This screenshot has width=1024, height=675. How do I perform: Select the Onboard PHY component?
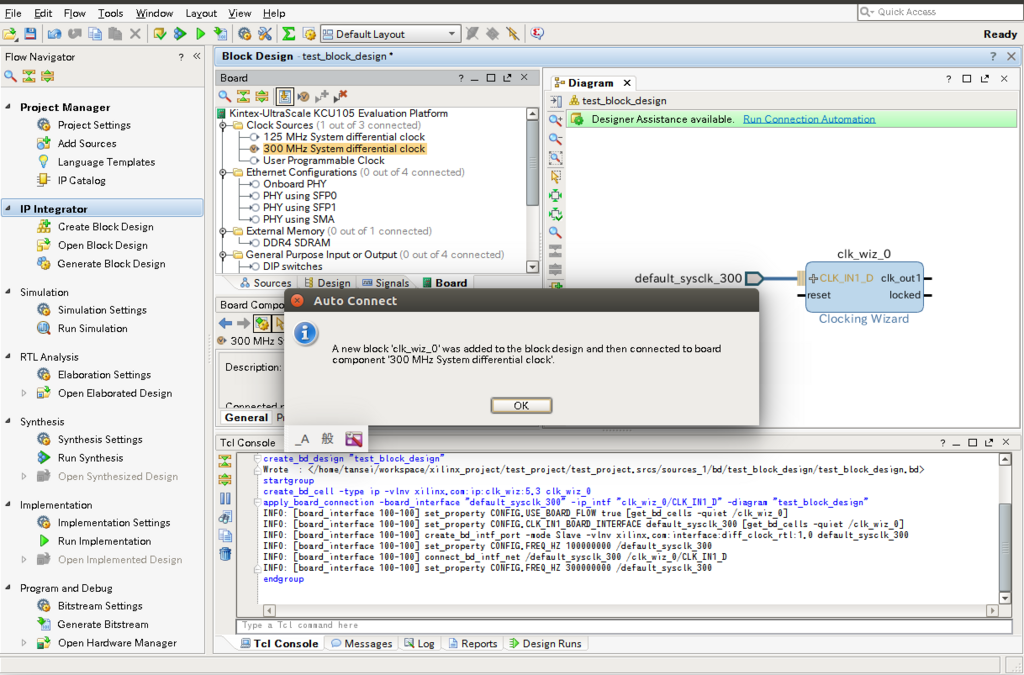(295, 184)
